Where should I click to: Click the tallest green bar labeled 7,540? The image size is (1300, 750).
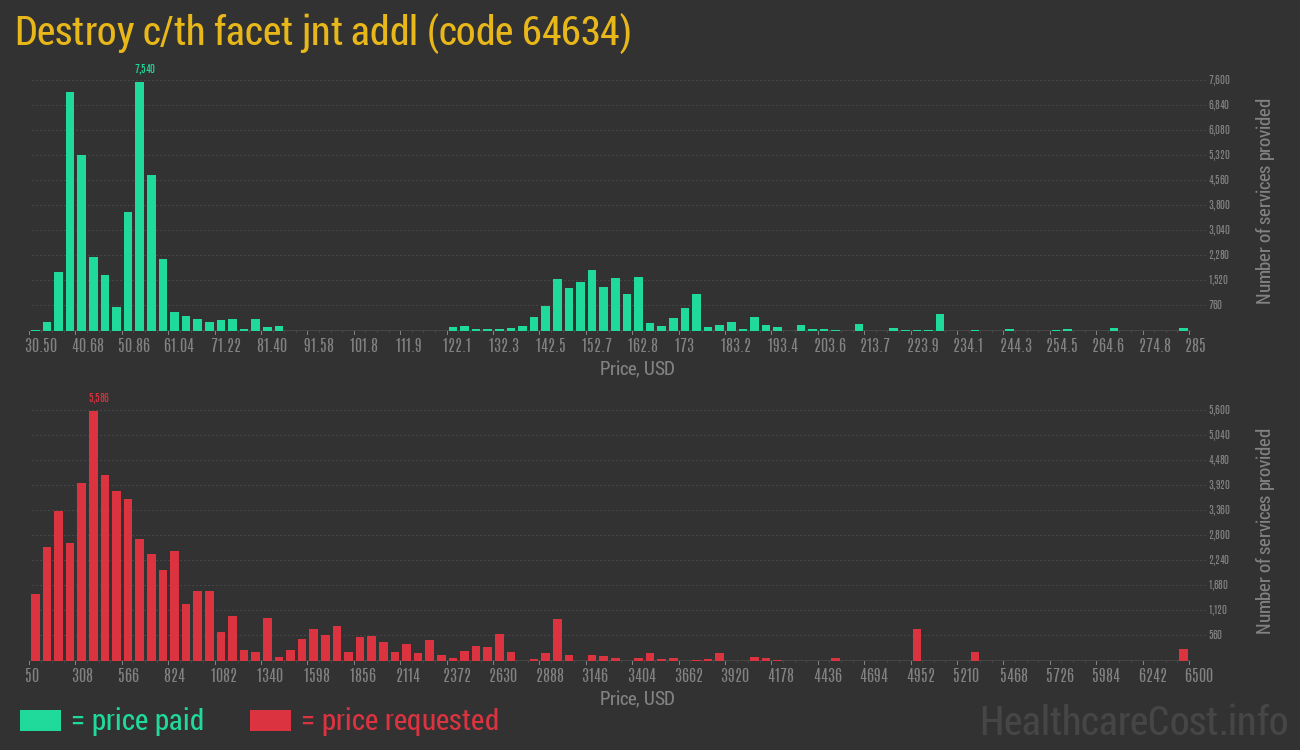(x=139, y=205)
